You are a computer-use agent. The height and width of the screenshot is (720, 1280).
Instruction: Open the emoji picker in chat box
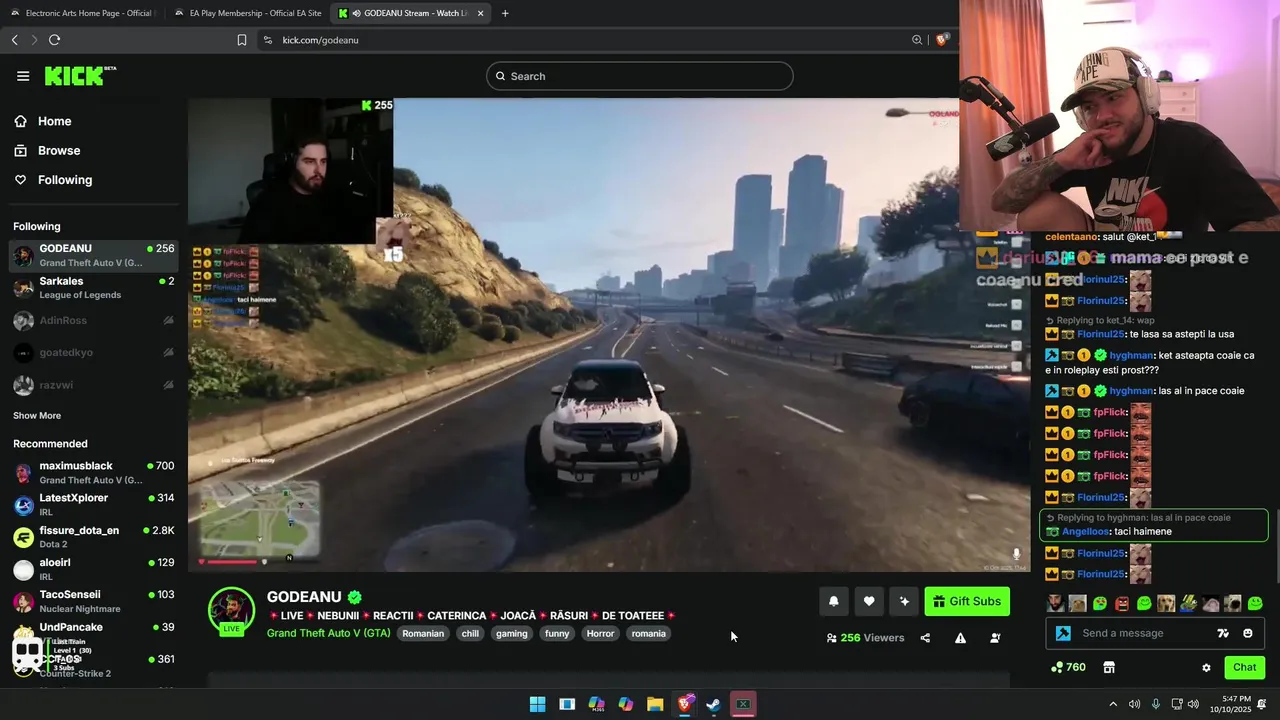tap(1248, 633)
